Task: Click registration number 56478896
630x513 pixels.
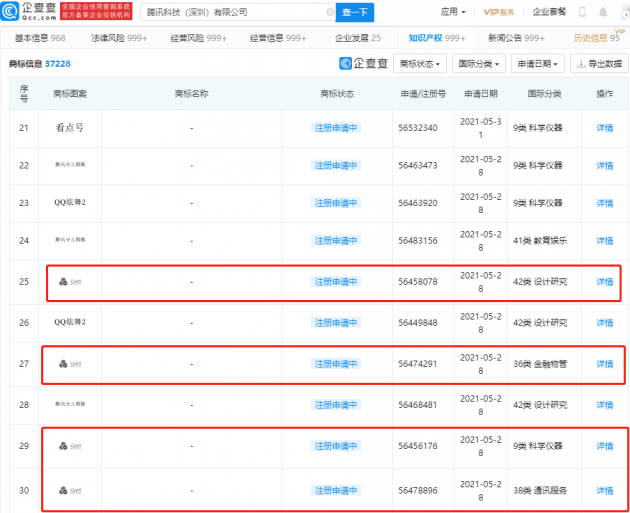Action: pyautogui.click(x=418, y=491)
